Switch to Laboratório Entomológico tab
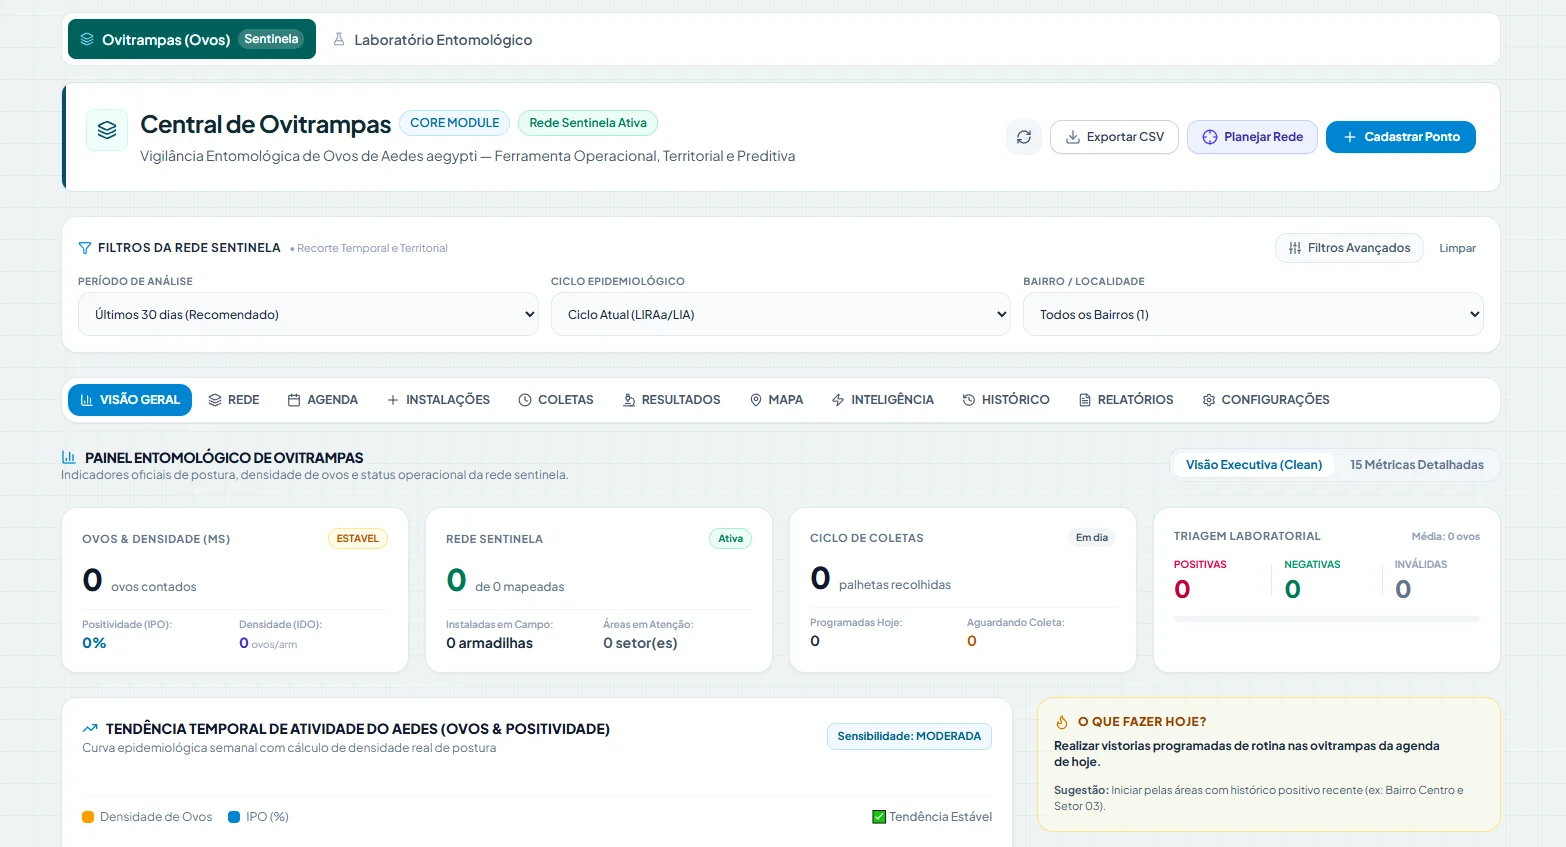This screenshot has width=1566, height=847. [x=432, y=40]
